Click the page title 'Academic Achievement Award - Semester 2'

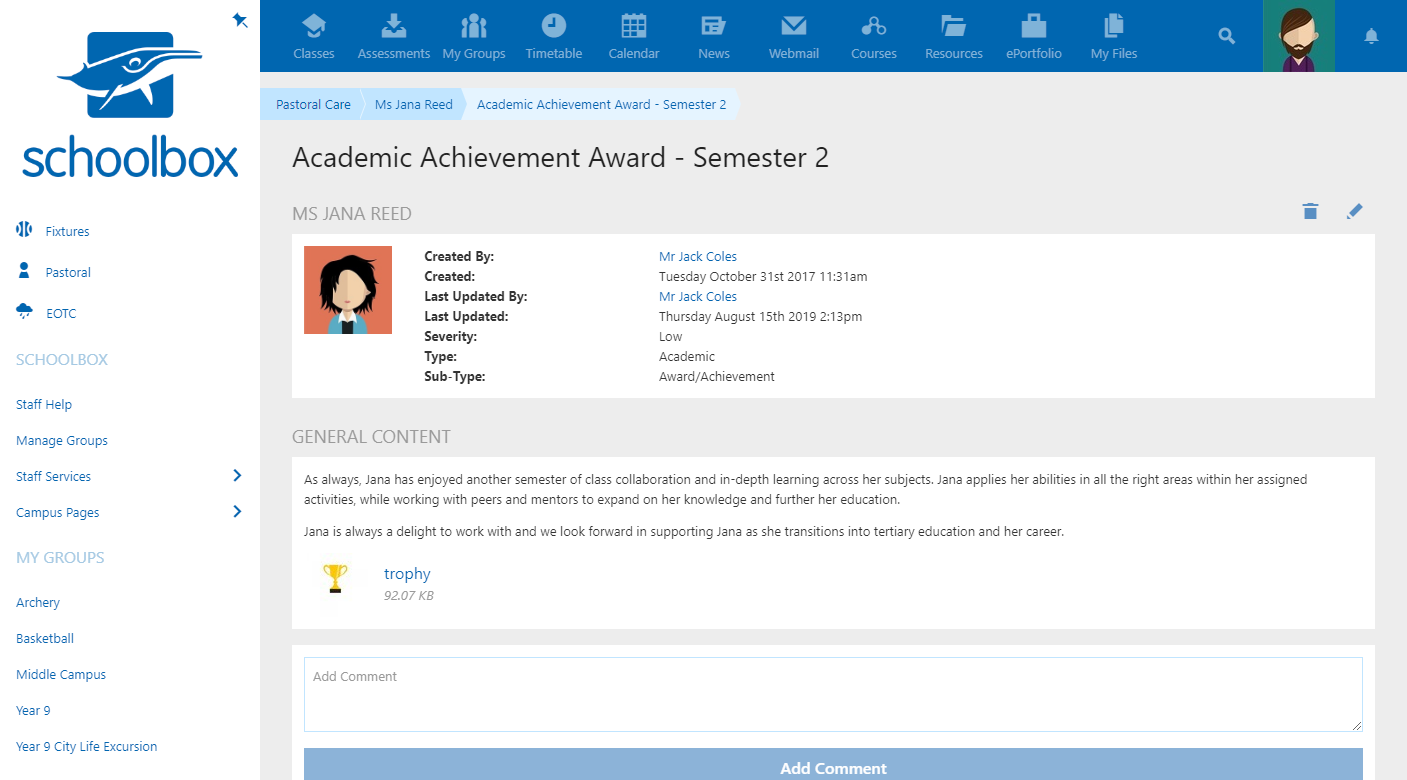click(560, 158)
